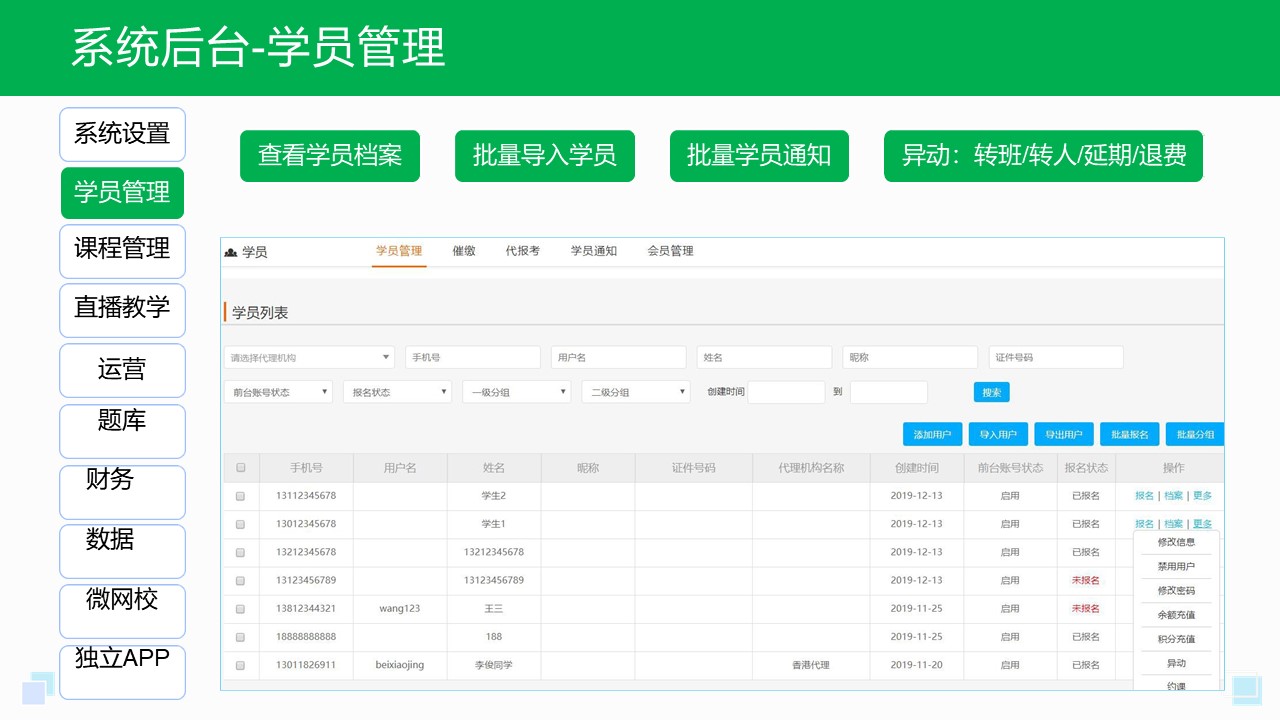
Task: Select 课程管理 in the sidebar
Action: [x=121, y=251]
